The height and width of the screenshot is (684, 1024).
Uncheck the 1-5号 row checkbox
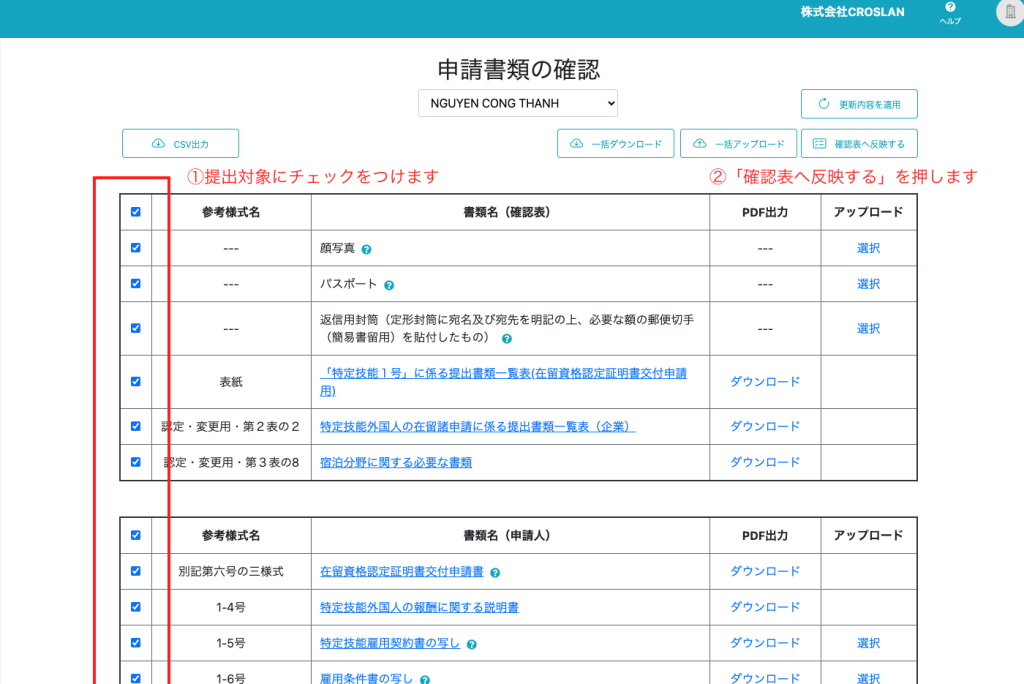(136, 643)
